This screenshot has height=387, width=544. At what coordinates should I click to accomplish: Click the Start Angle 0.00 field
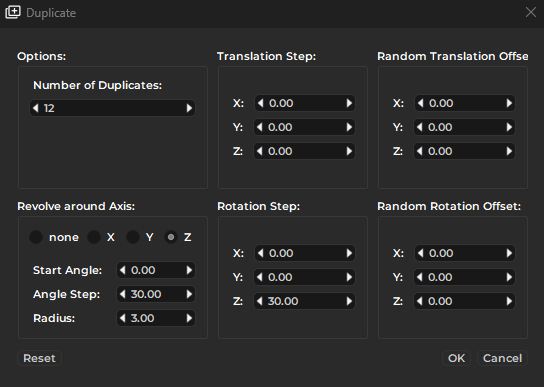coord(156,270)
